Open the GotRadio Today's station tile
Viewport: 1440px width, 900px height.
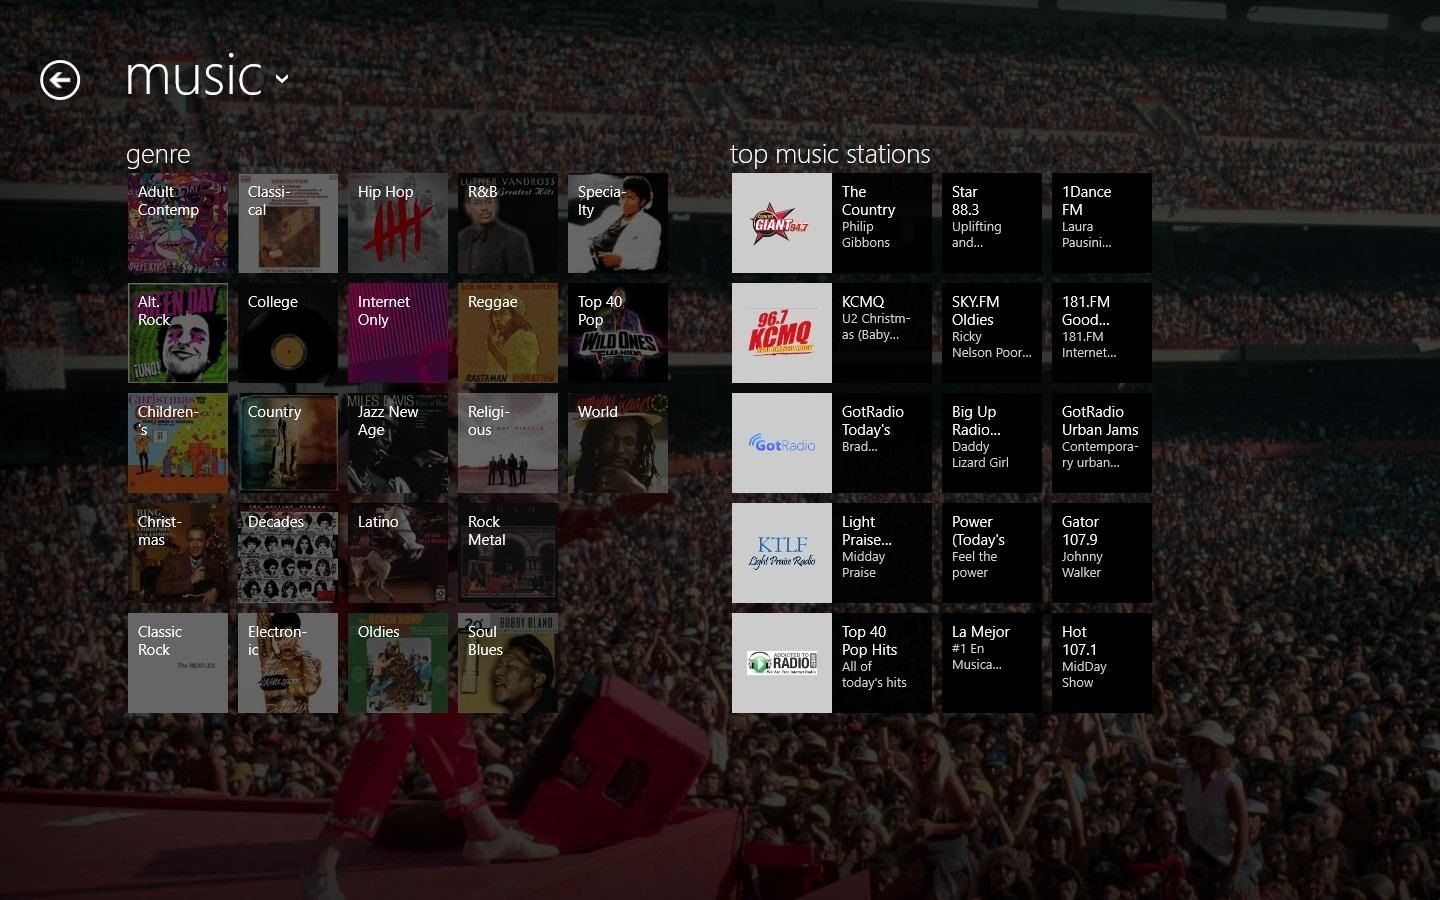pos(882,443)
